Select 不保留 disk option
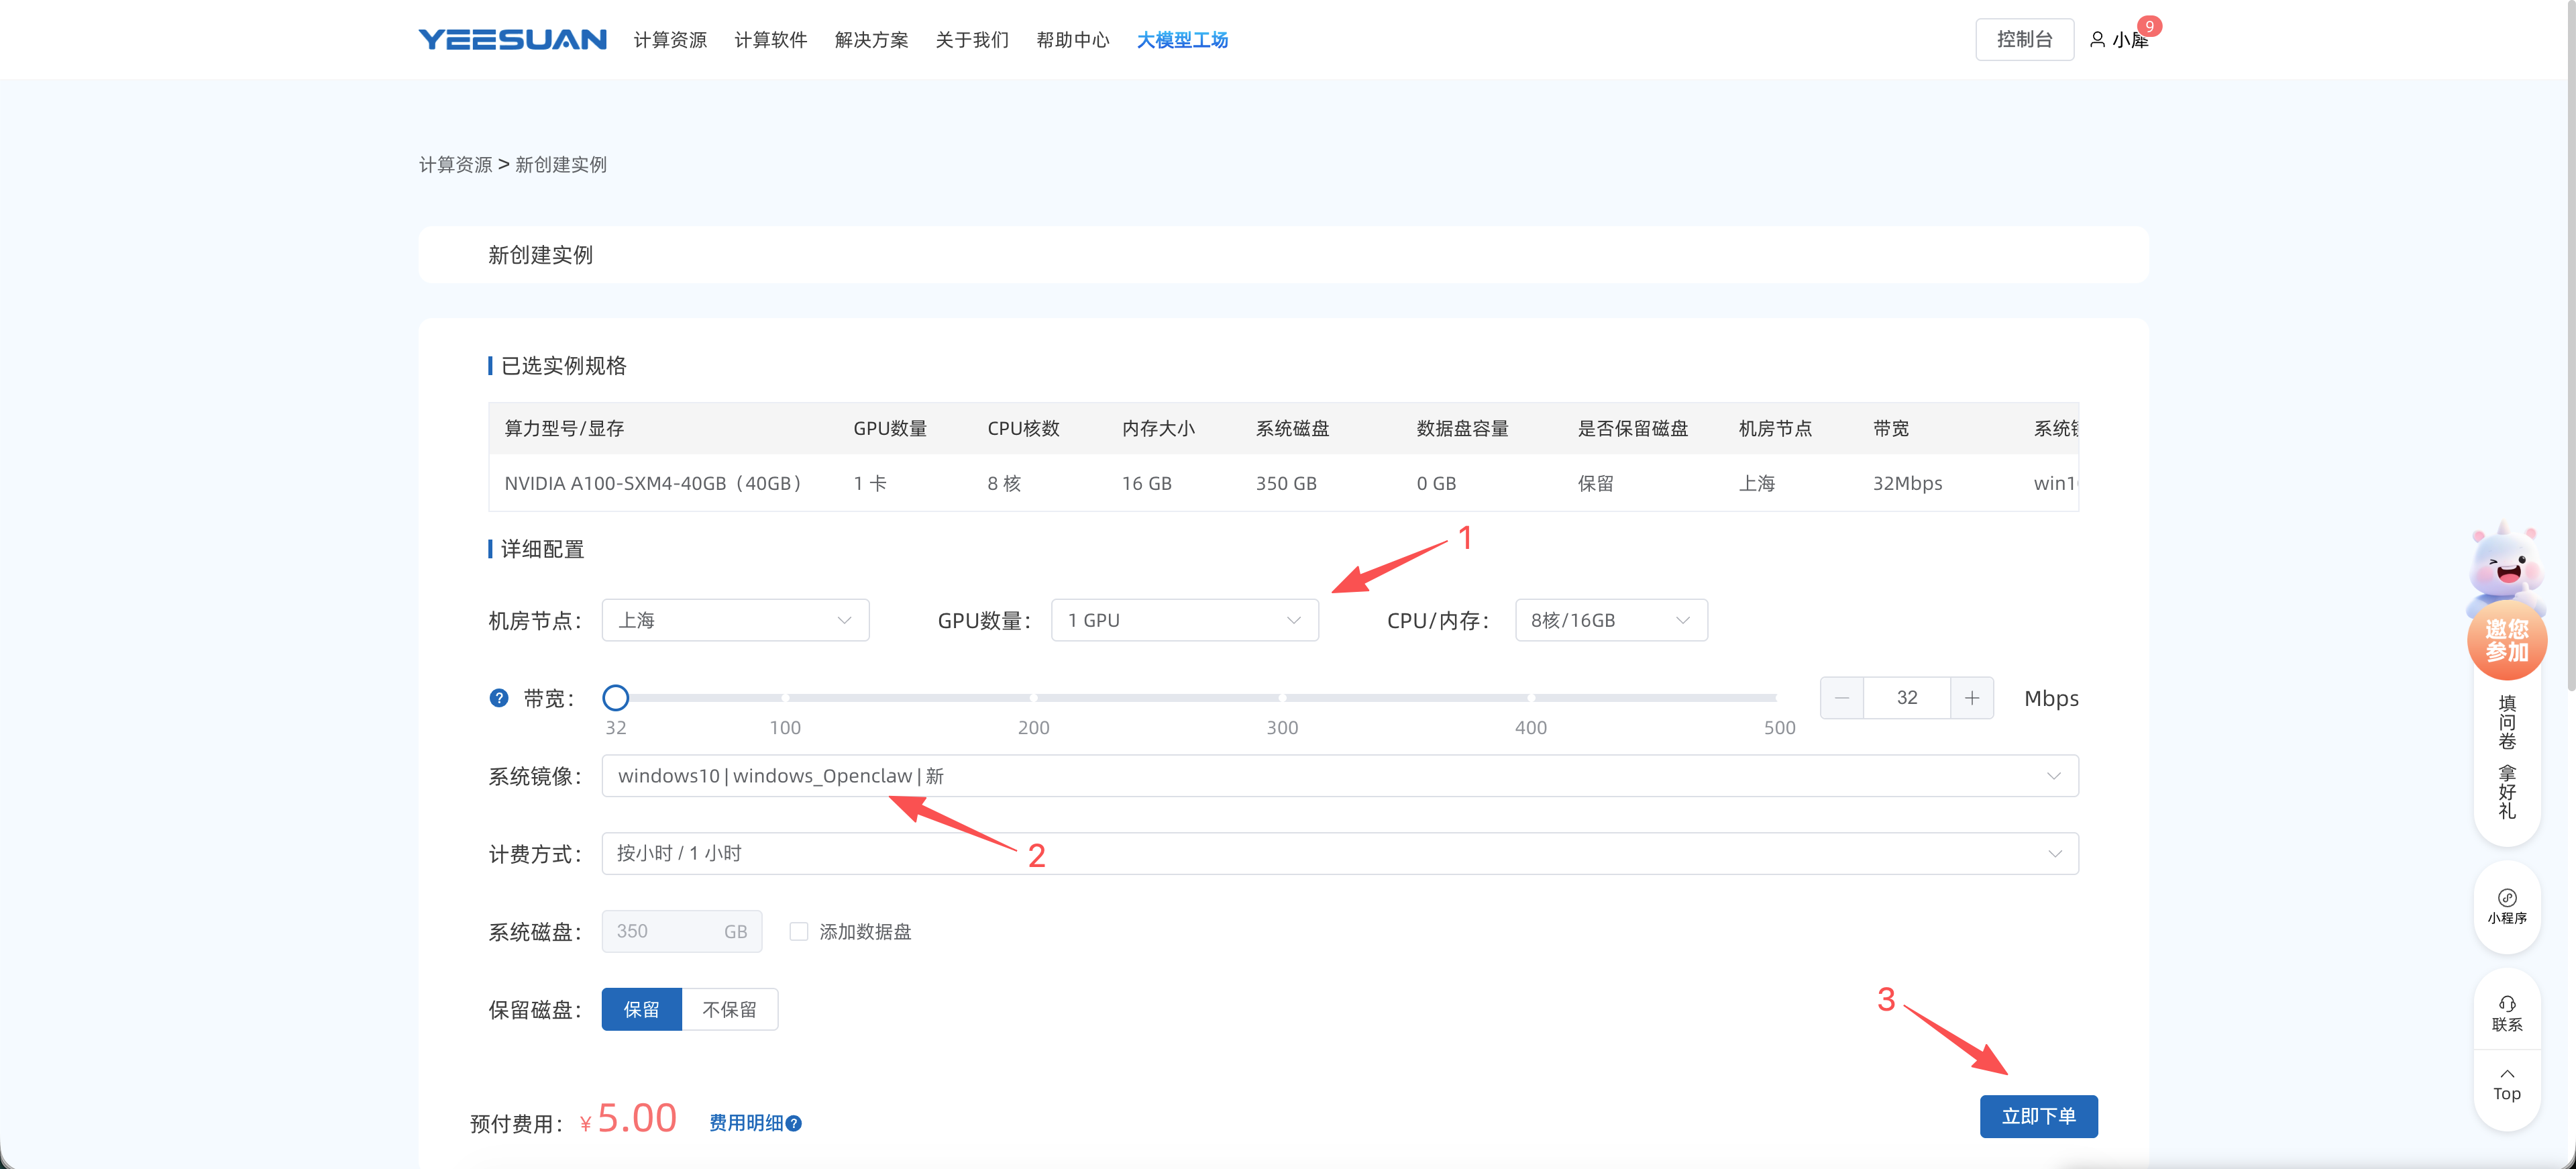Screen dimensions: 2576x1169 pos(729,1009)
